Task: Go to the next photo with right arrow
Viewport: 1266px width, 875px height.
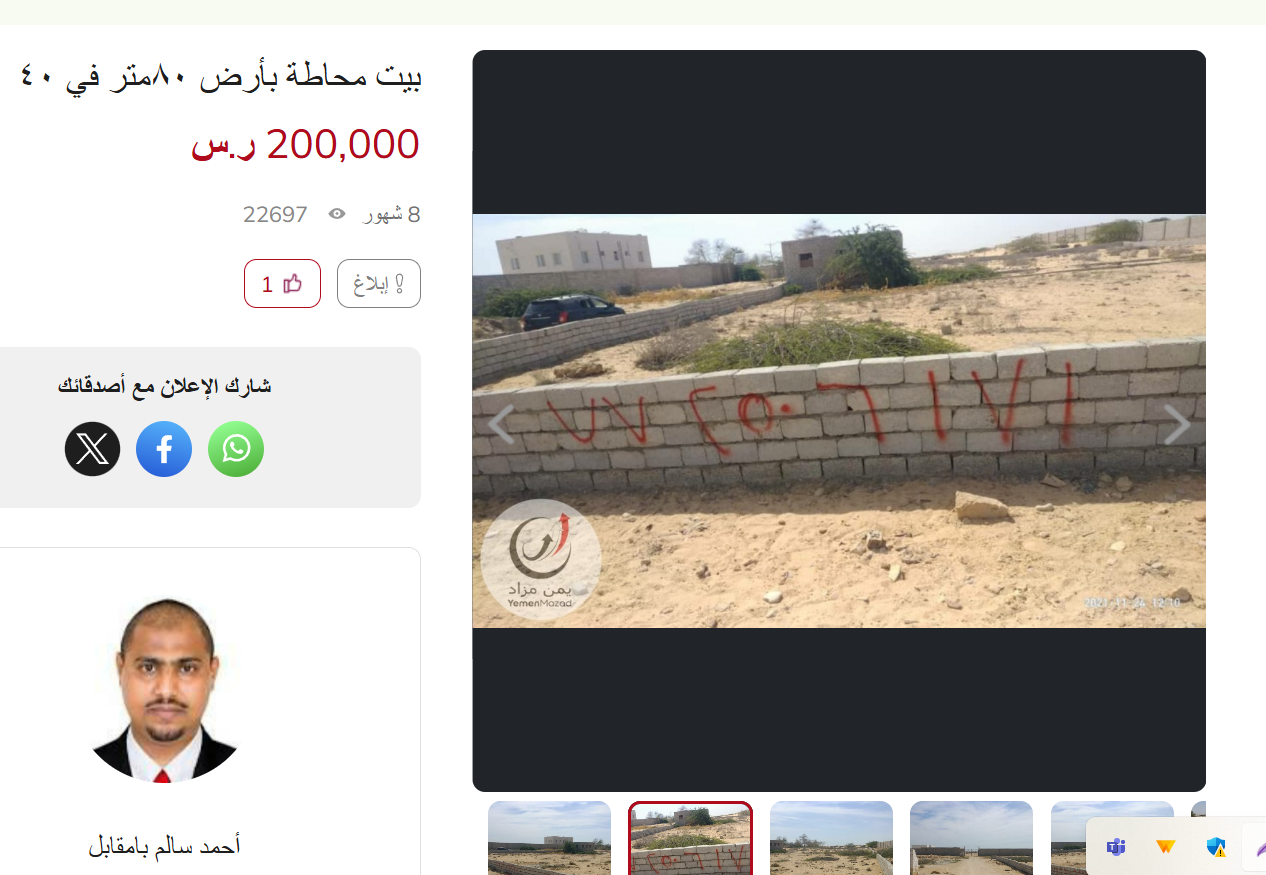Action: [1177, 425]
